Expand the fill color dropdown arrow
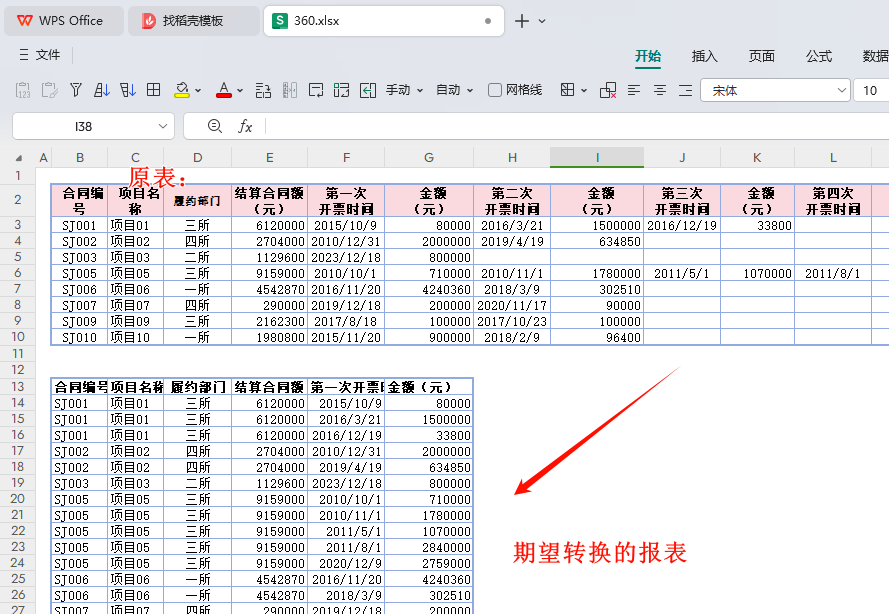Viewport: 889px width, 614px height. [198, 90]
